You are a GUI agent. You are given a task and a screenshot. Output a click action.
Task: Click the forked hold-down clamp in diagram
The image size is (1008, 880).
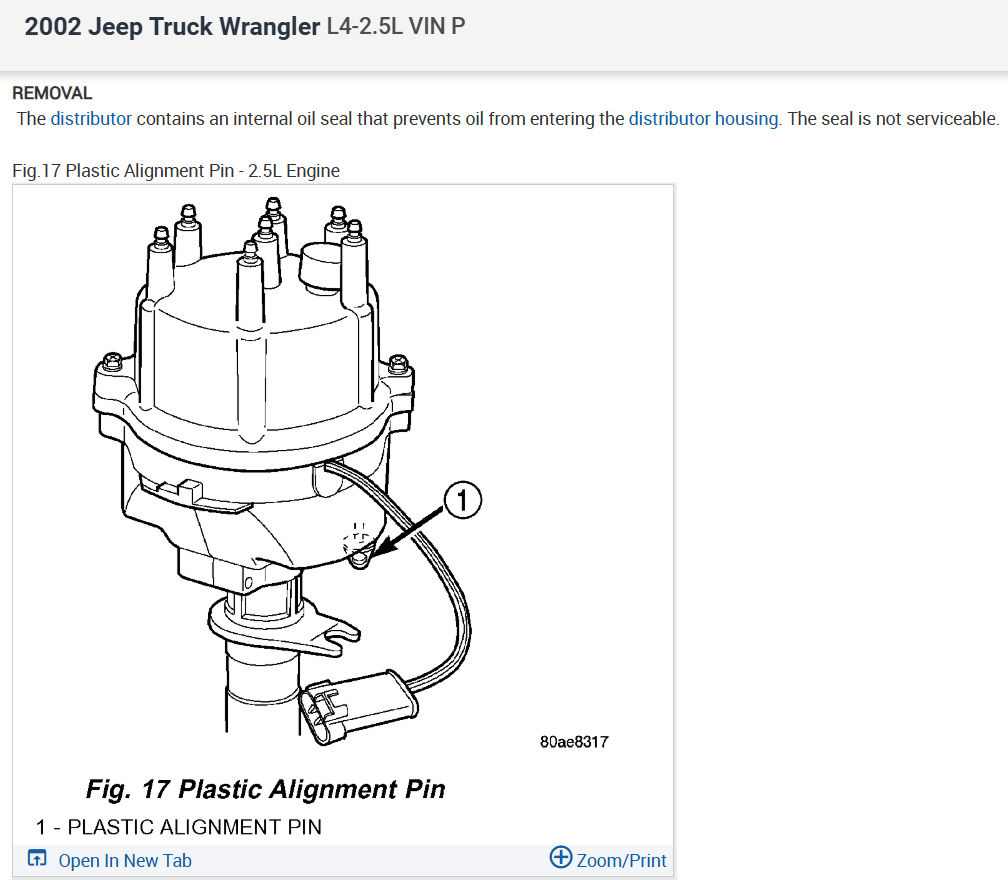tap(283, 627)
